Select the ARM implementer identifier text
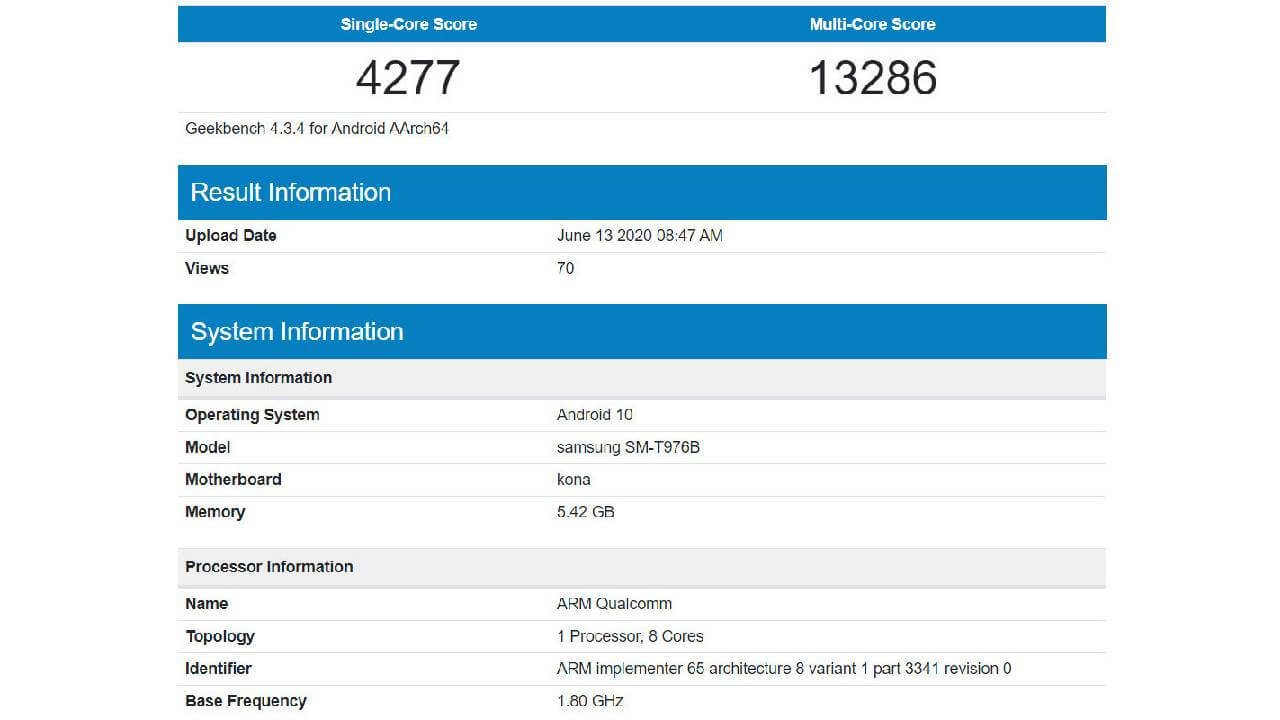1280x720 pixels. point(783,668)
